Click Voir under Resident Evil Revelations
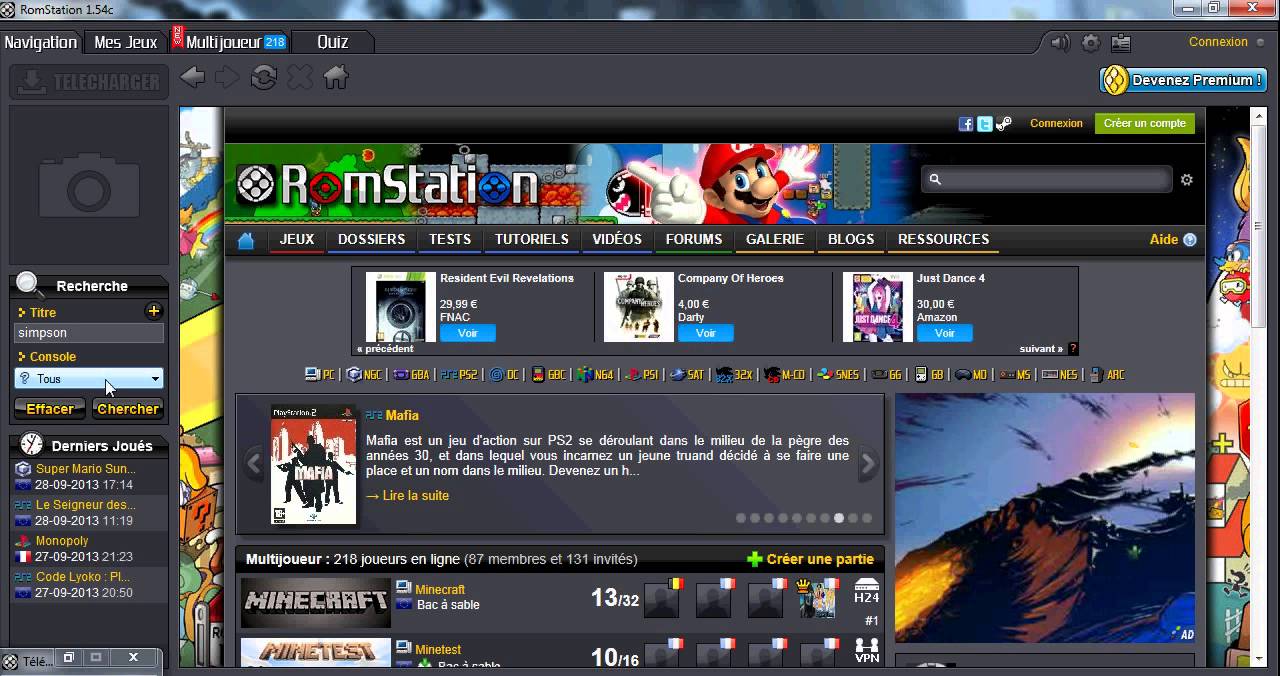1280x676 pixels. (x=468, y=333)
